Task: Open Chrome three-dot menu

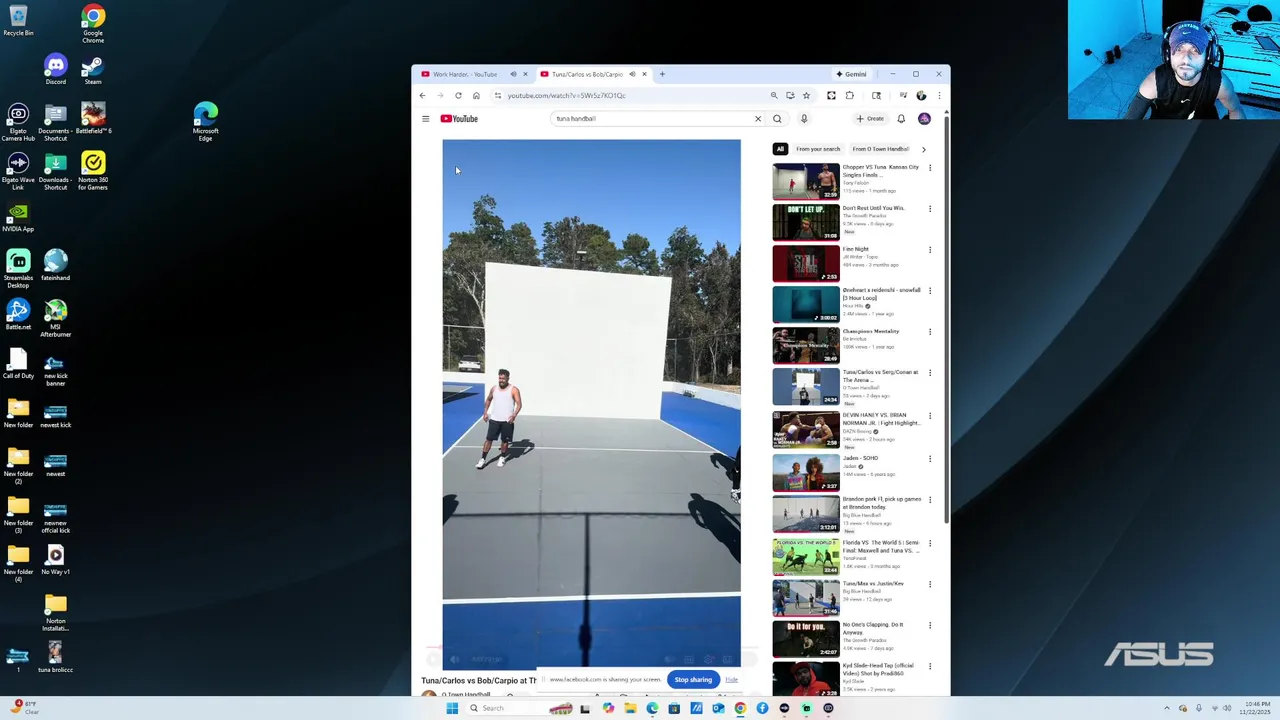Action: tap(939, 96)
